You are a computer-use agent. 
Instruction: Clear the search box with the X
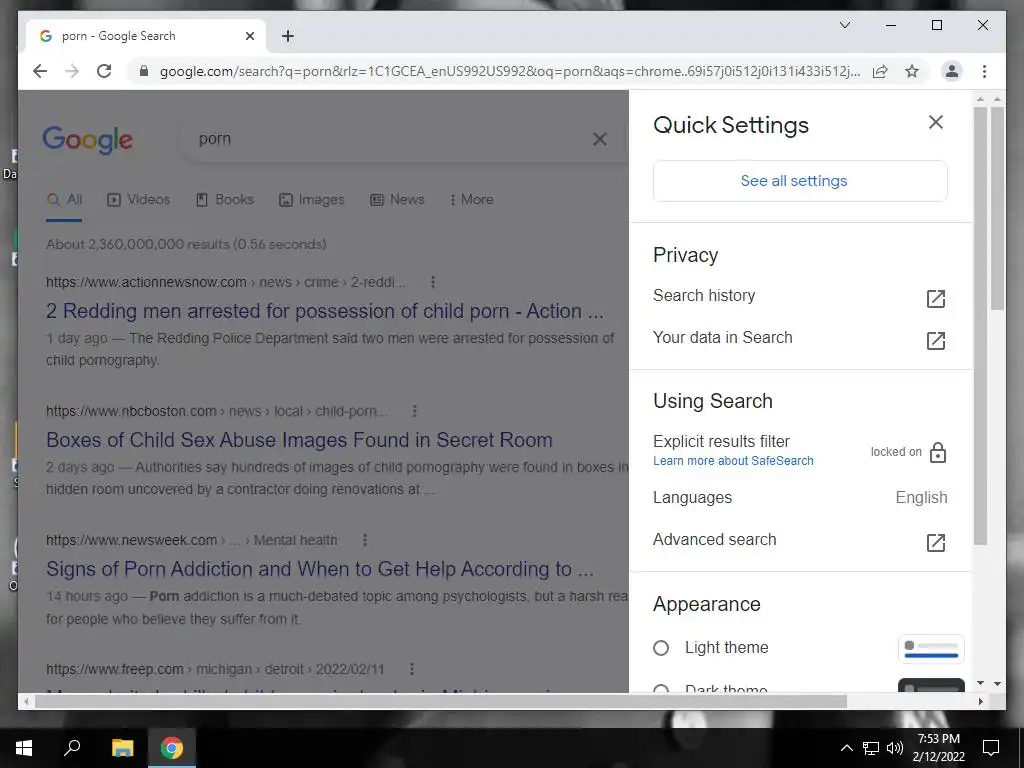coord(600,139)
